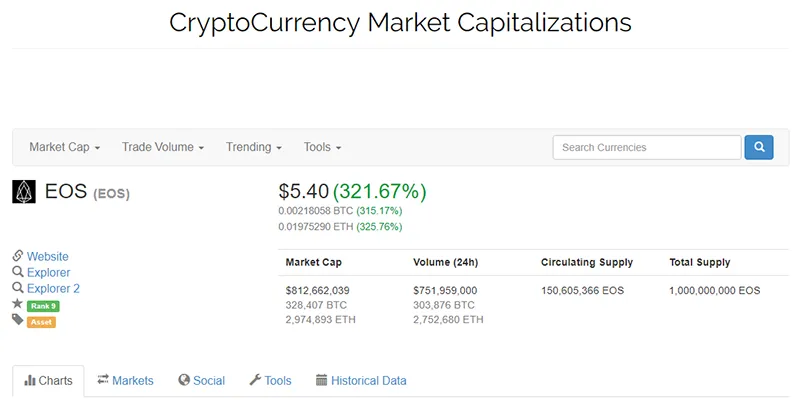Click the blue search magnifier button
The image size is (798, 400).
point(758,147)
